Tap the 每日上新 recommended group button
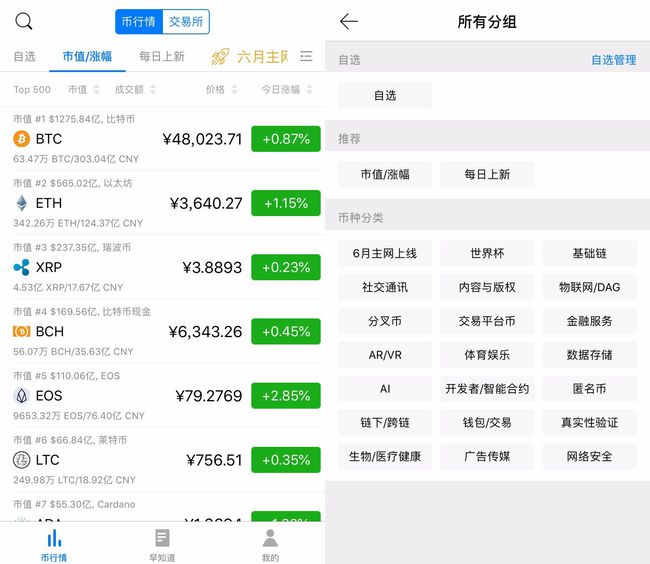 487,174
